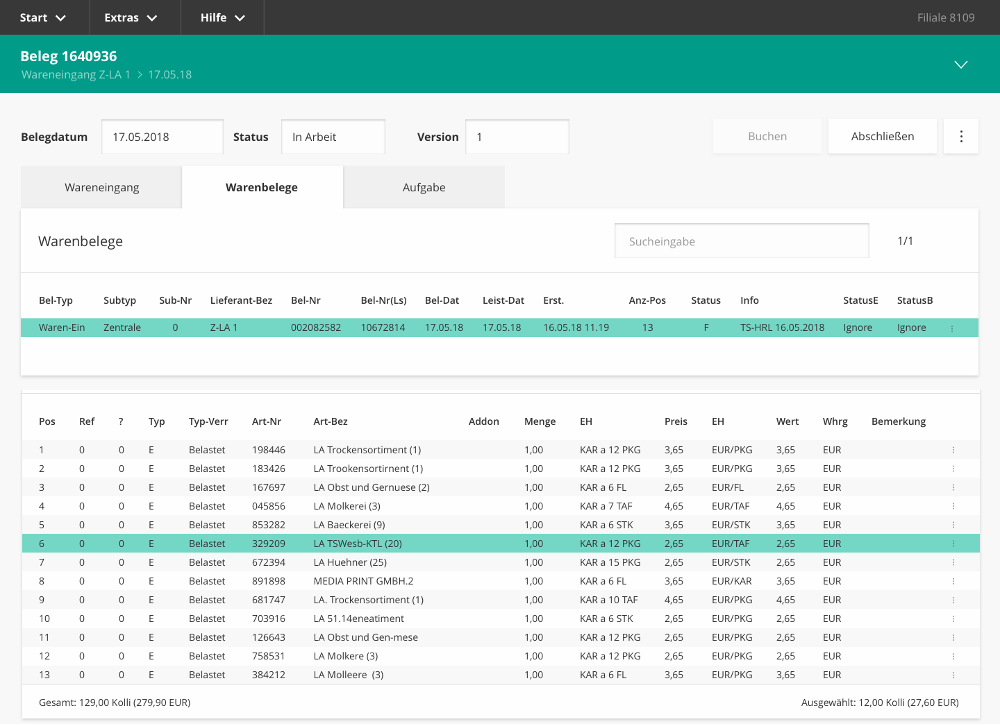Click the Preis column header
This screenshot has height=725, width=1000.
pyautogui.click(x=676, y=421)
